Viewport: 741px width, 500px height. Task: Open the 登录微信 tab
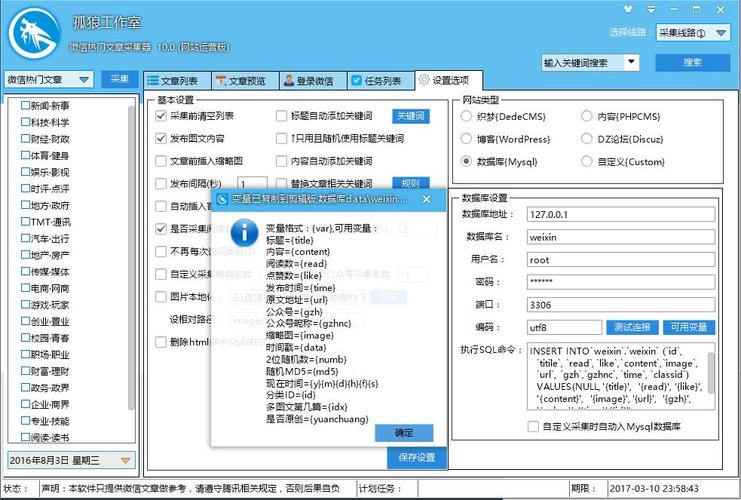[313, 81]
